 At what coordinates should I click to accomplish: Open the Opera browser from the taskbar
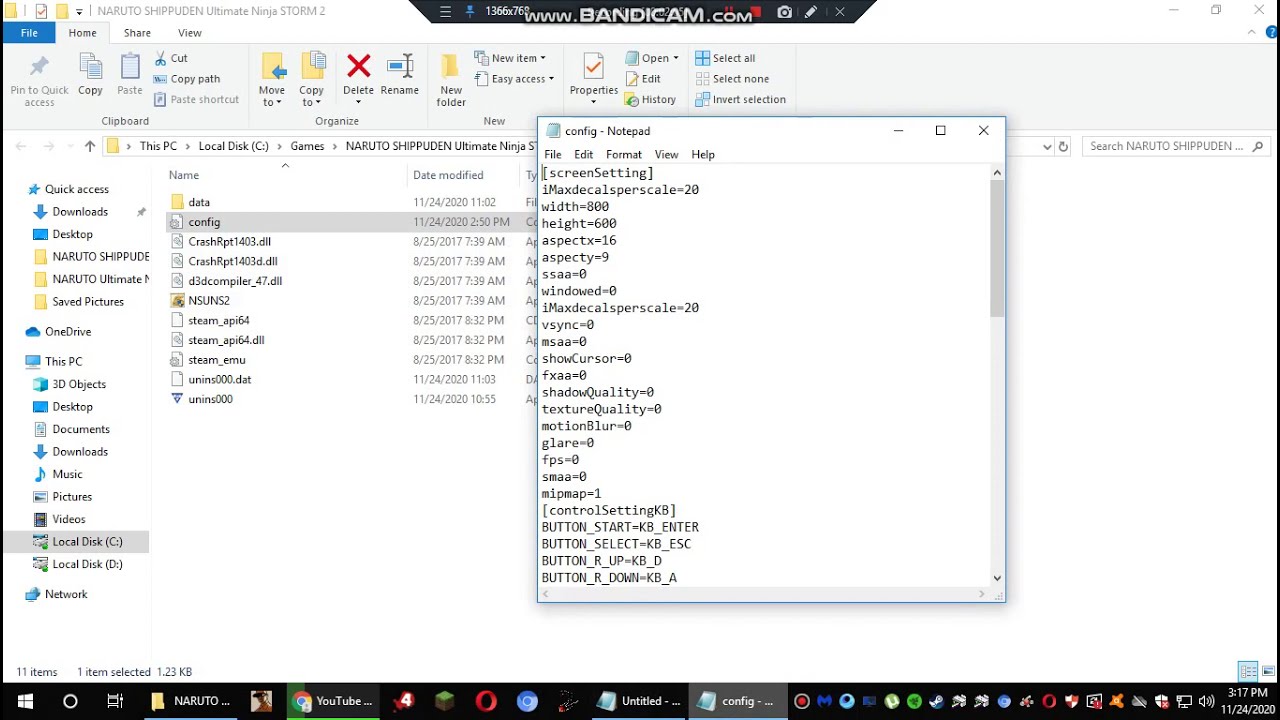pyautogui.click(x=486, y=701)
